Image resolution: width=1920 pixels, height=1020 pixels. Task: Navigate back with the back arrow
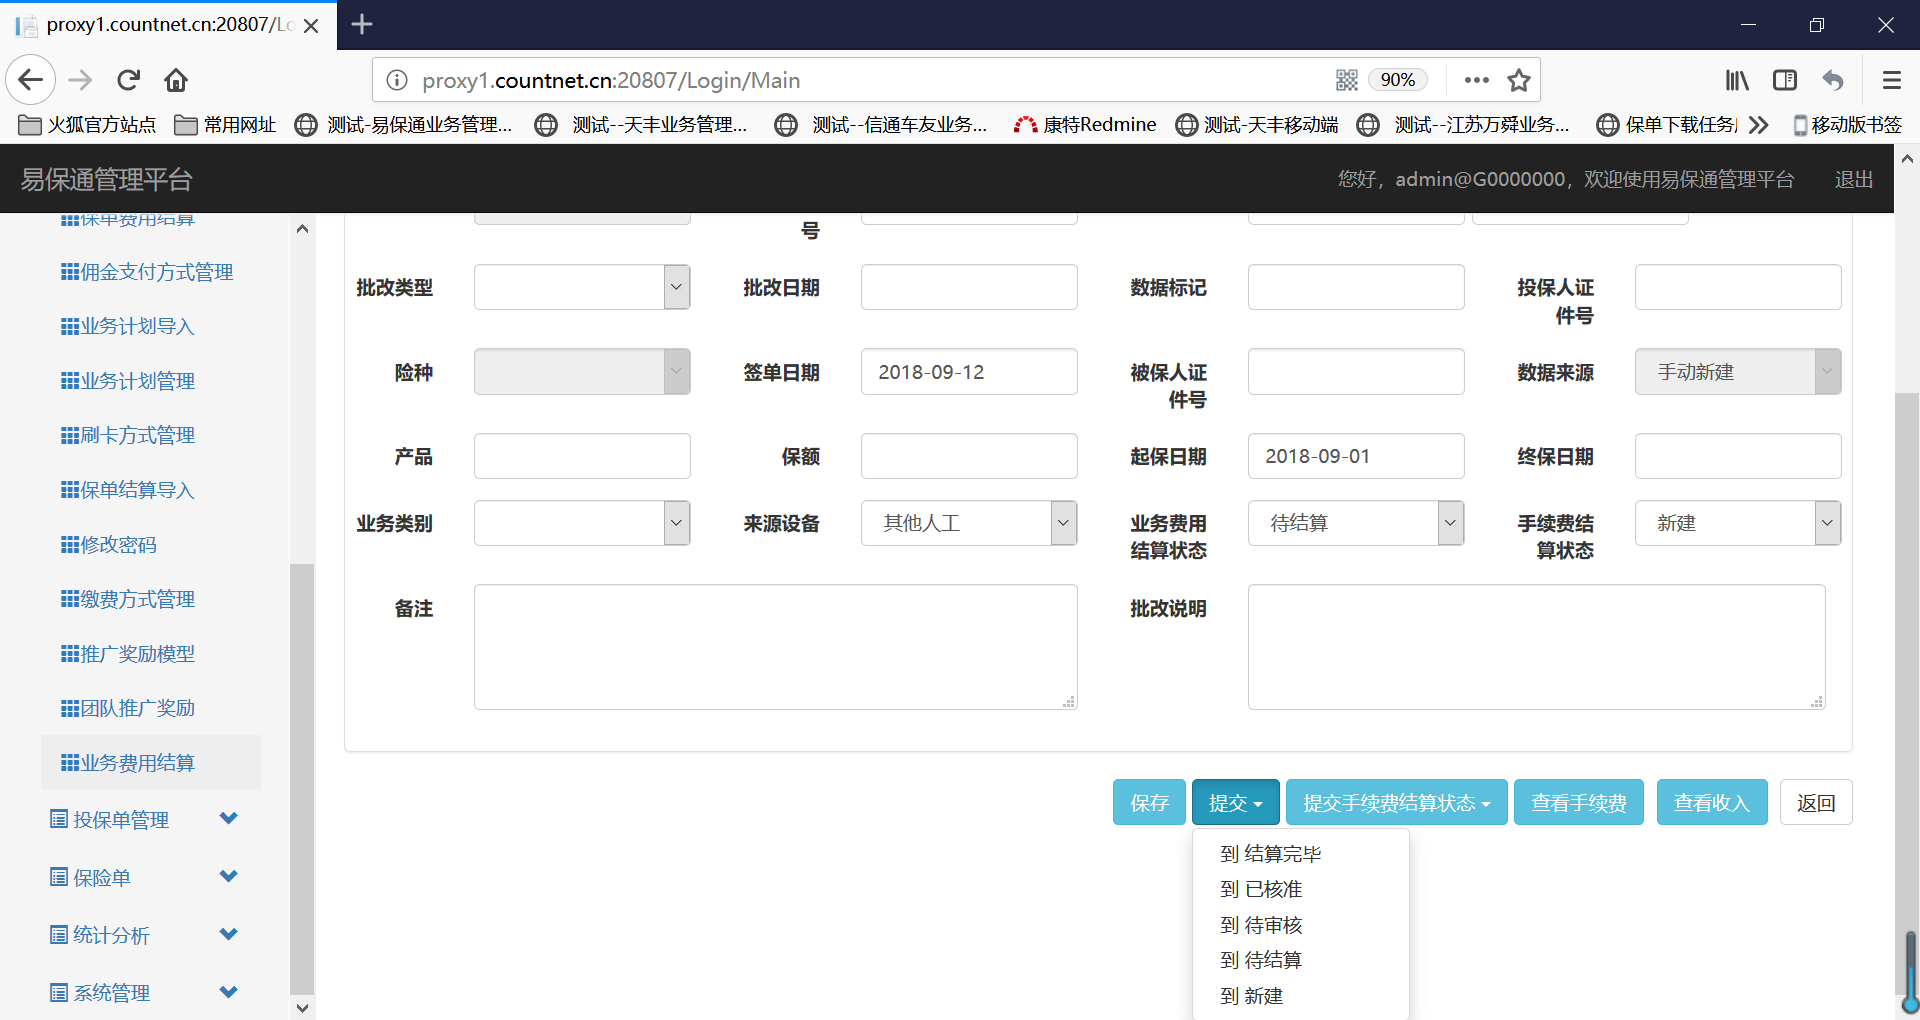[x=31, y=80]
